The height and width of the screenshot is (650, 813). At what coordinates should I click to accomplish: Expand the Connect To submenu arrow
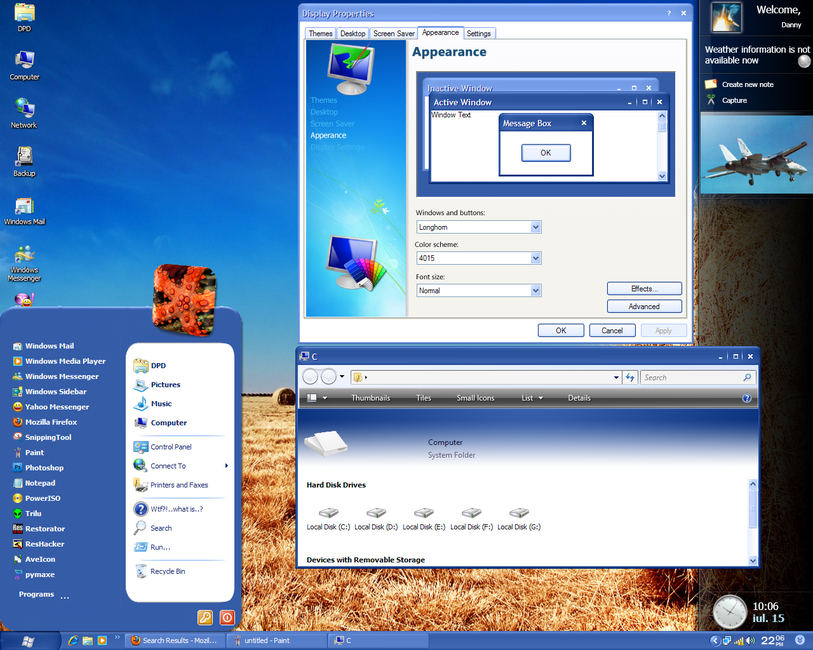tap(226, 465)
